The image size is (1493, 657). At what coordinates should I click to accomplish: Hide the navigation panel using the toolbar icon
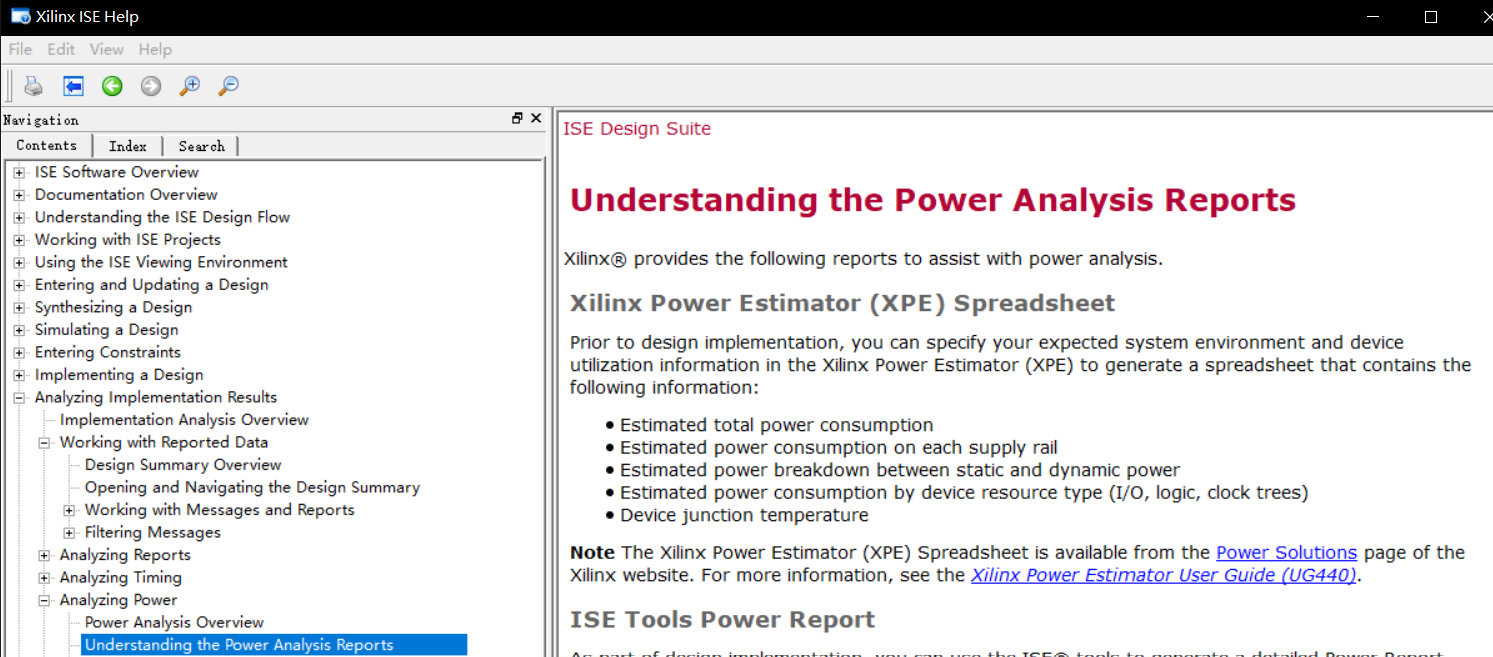tap(73, 86)
